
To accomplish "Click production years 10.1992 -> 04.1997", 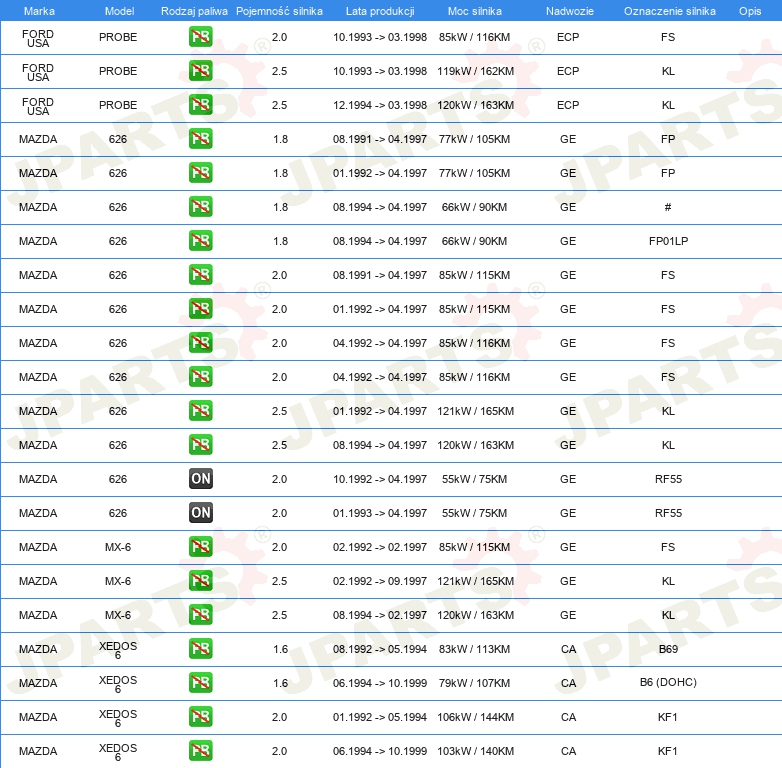I will pos(380,479).
